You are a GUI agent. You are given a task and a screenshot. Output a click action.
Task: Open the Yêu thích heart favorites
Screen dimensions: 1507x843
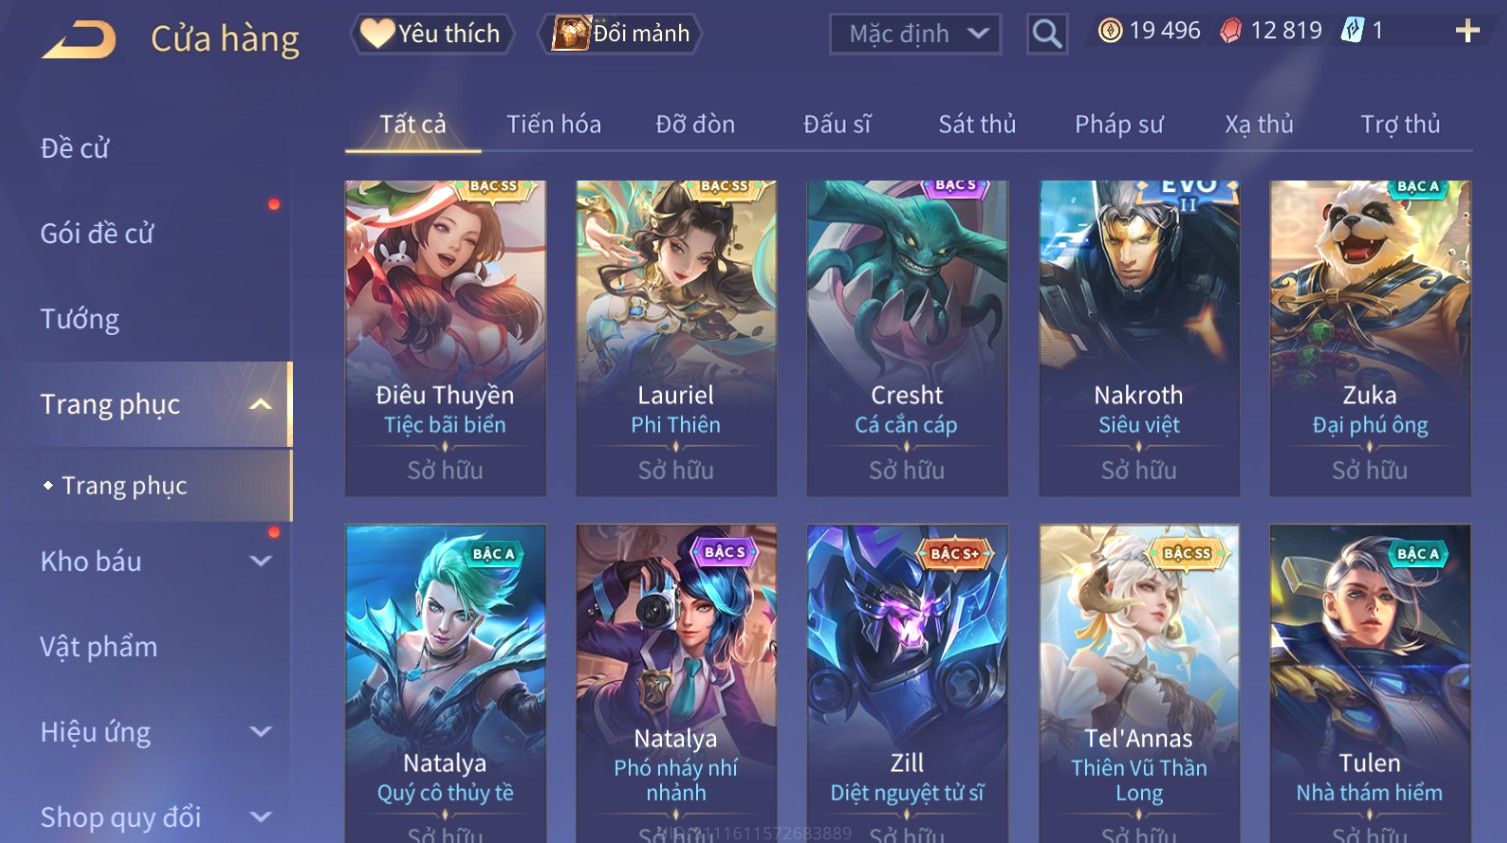pos(432,33)
